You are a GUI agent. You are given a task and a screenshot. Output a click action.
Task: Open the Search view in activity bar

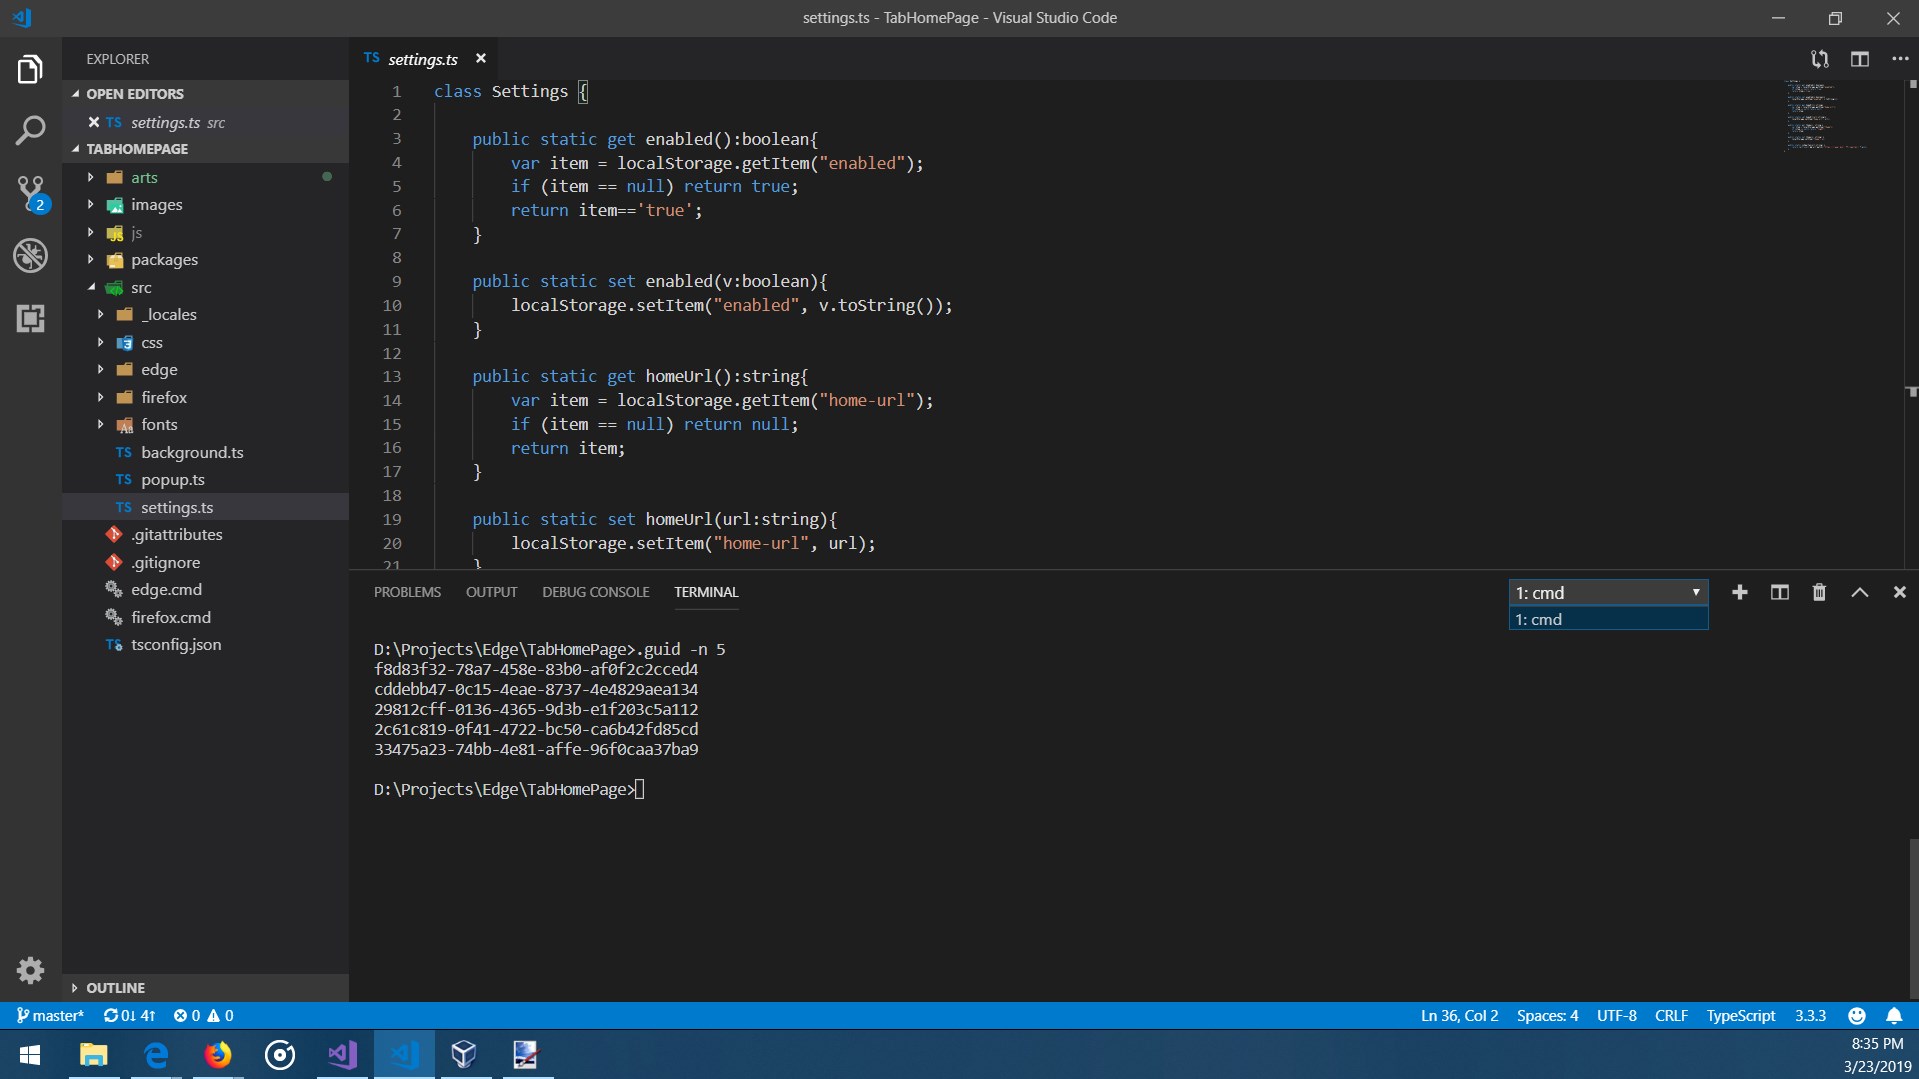point(30,130)
